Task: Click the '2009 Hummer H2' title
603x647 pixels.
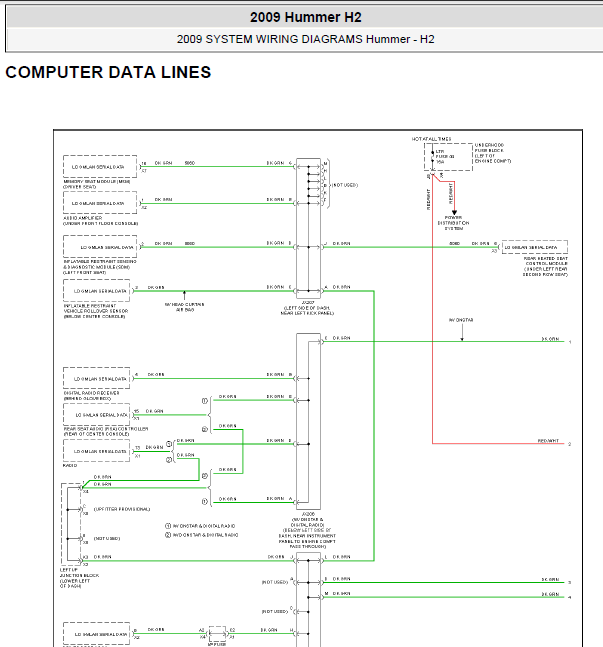Action: (x=305, y=17)
